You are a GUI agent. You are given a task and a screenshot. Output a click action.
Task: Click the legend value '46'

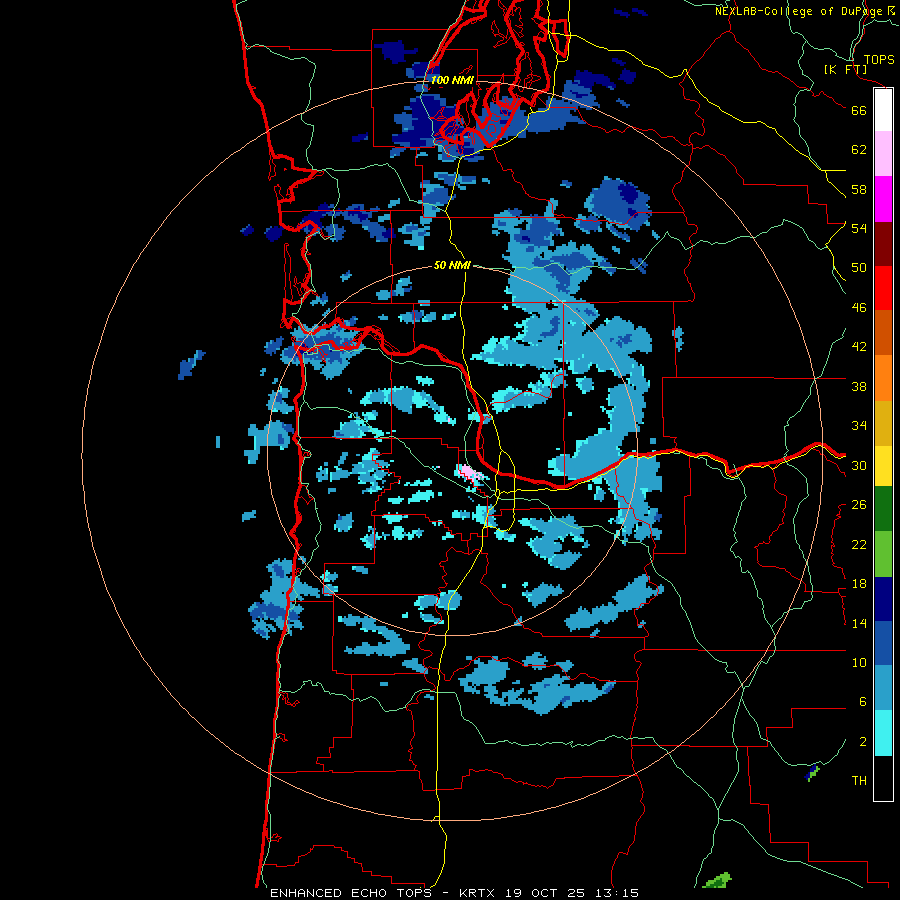[859, 308]
